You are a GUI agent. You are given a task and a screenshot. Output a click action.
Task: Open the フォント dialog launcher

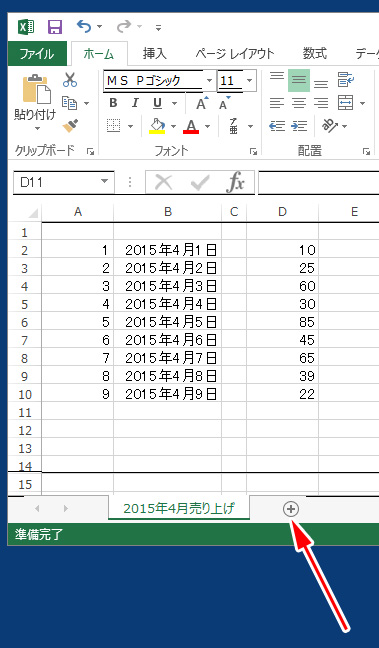[x=253, y=152]
